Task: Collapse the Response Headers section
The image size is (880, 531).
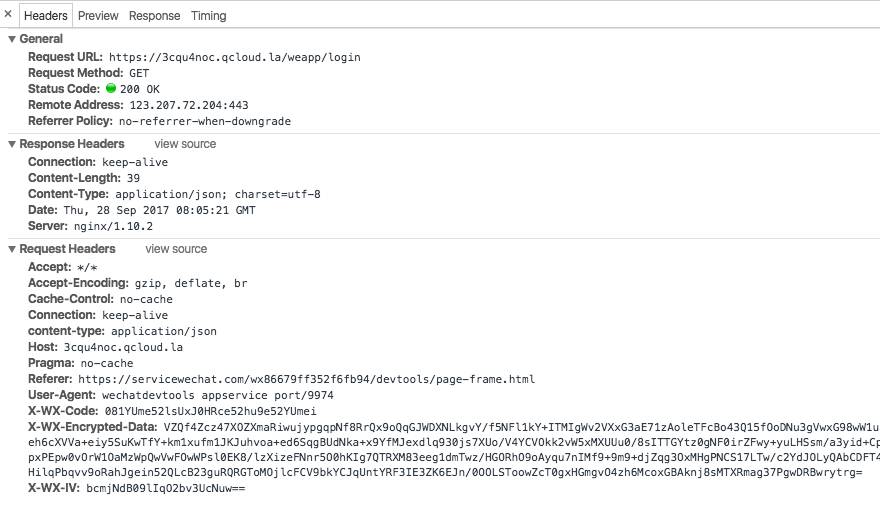Action: 12,144
